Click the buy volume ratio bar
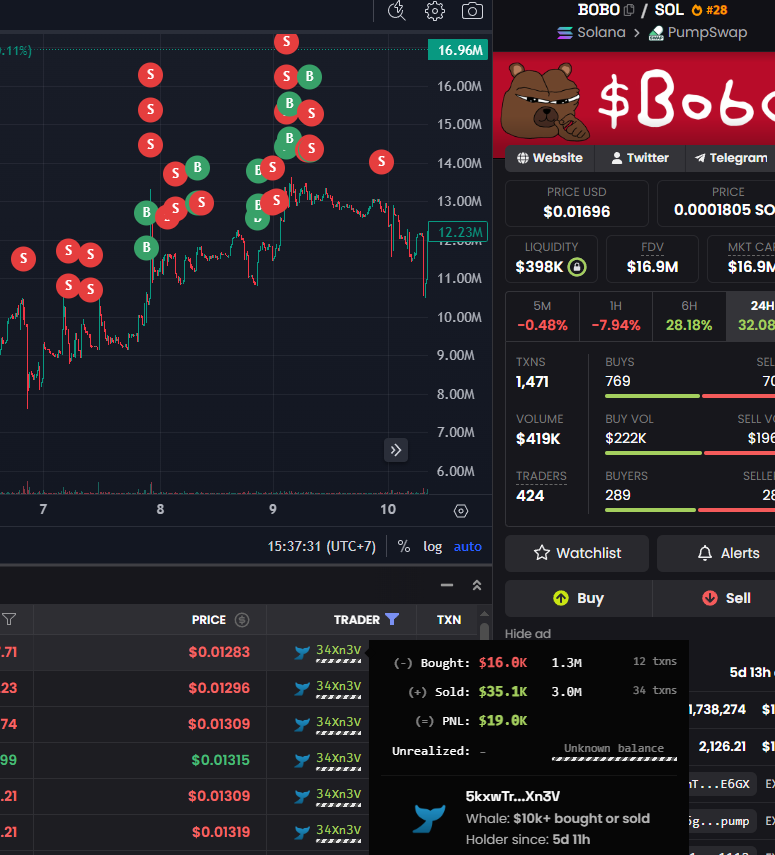775x855 pixels. (x=690, y=453)
